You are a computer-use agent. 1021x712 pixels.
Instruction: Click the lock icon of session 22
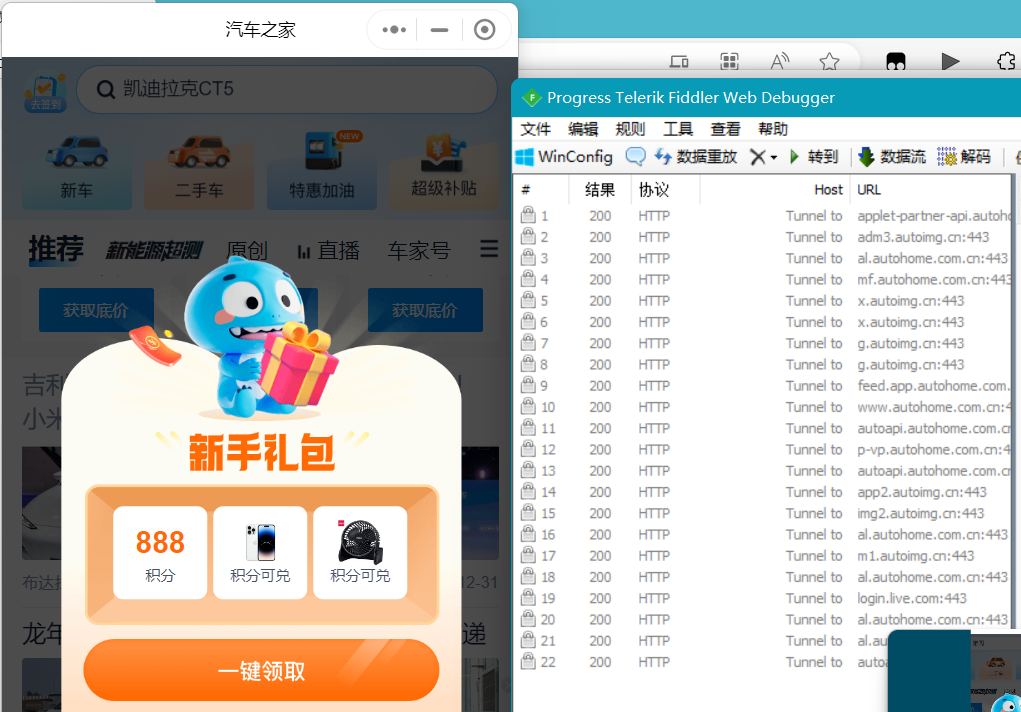pyautogui.click(x=528, y=661)
